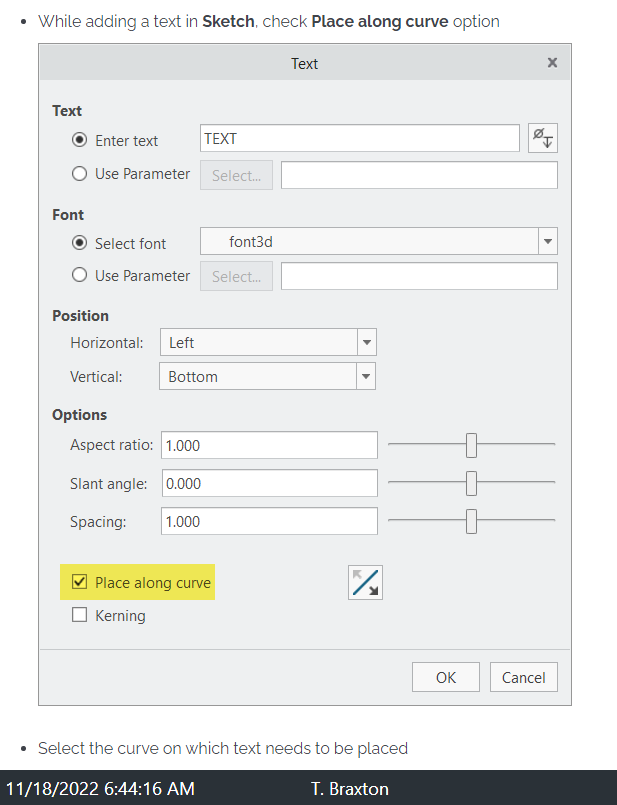Click the Spacing slider handle
The width and height of the screenshot is (617, 805).
click(471, 521)
